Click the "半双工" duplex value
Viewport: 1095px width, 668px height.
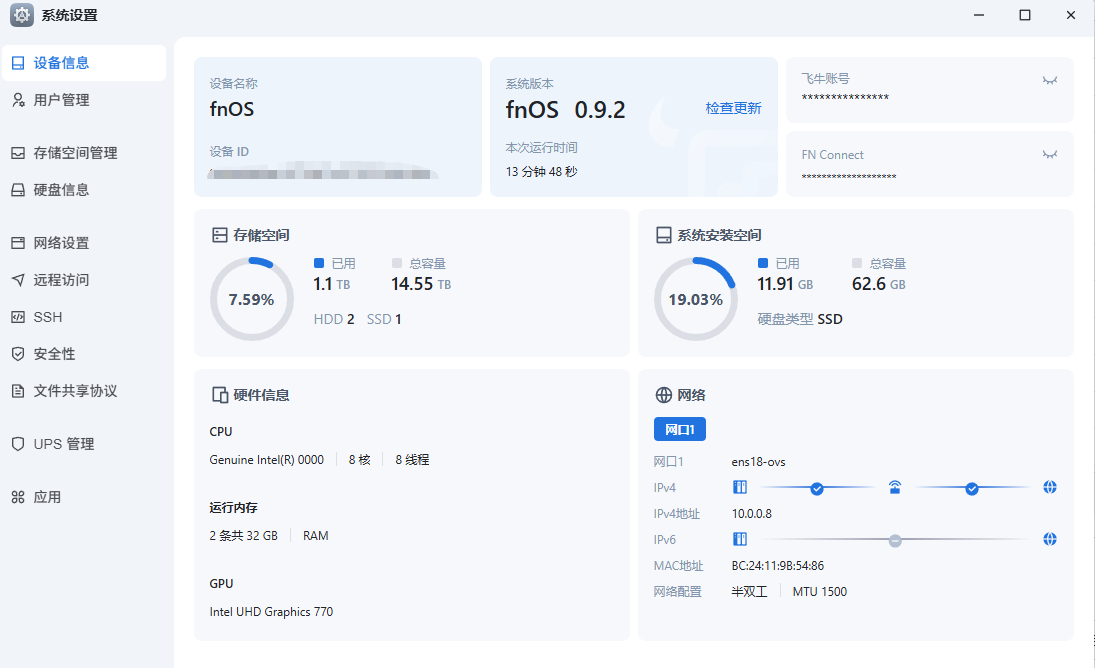(x=749, y=592)
